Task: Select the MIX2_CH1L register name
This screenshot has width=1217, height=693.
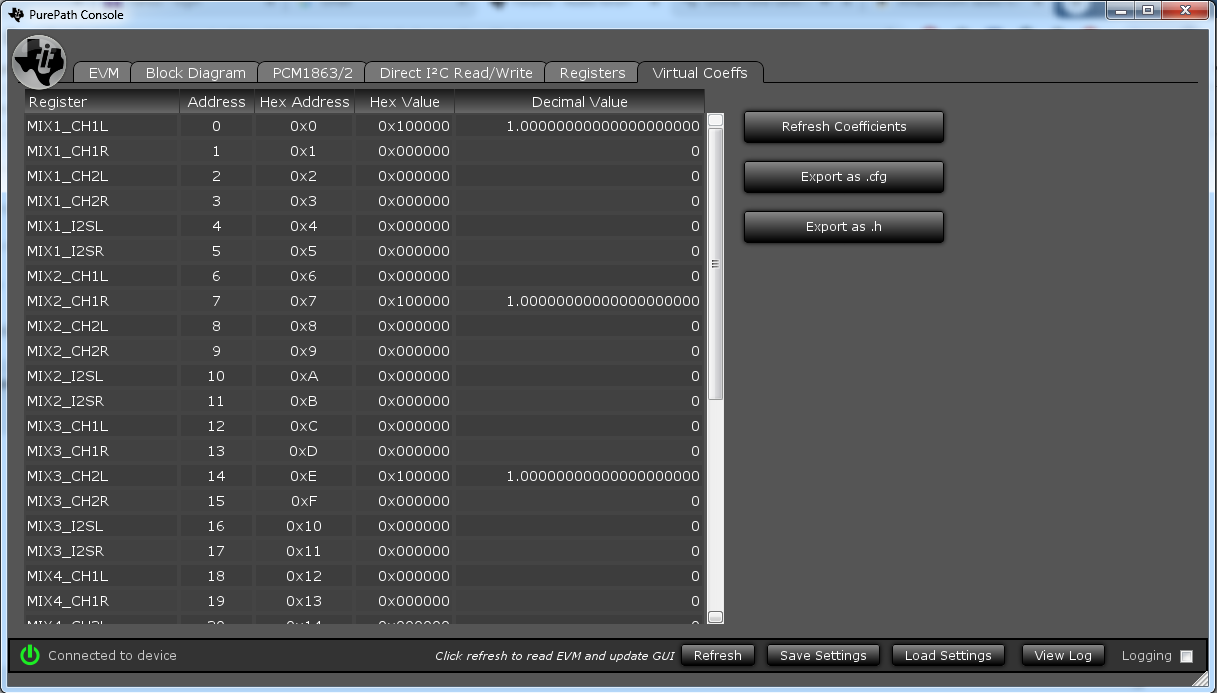Action: pyautogui.click(x=68, y=276)
